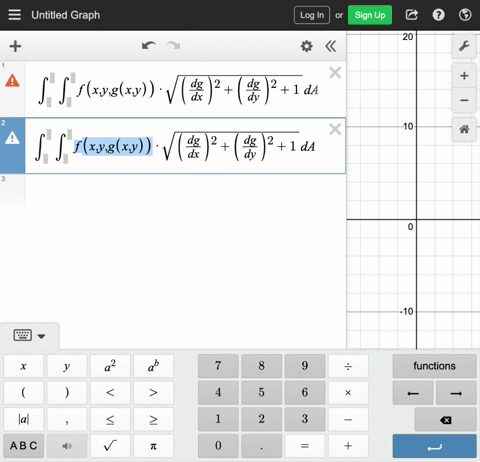Click warning icon on expression 1

coord(12,81)
